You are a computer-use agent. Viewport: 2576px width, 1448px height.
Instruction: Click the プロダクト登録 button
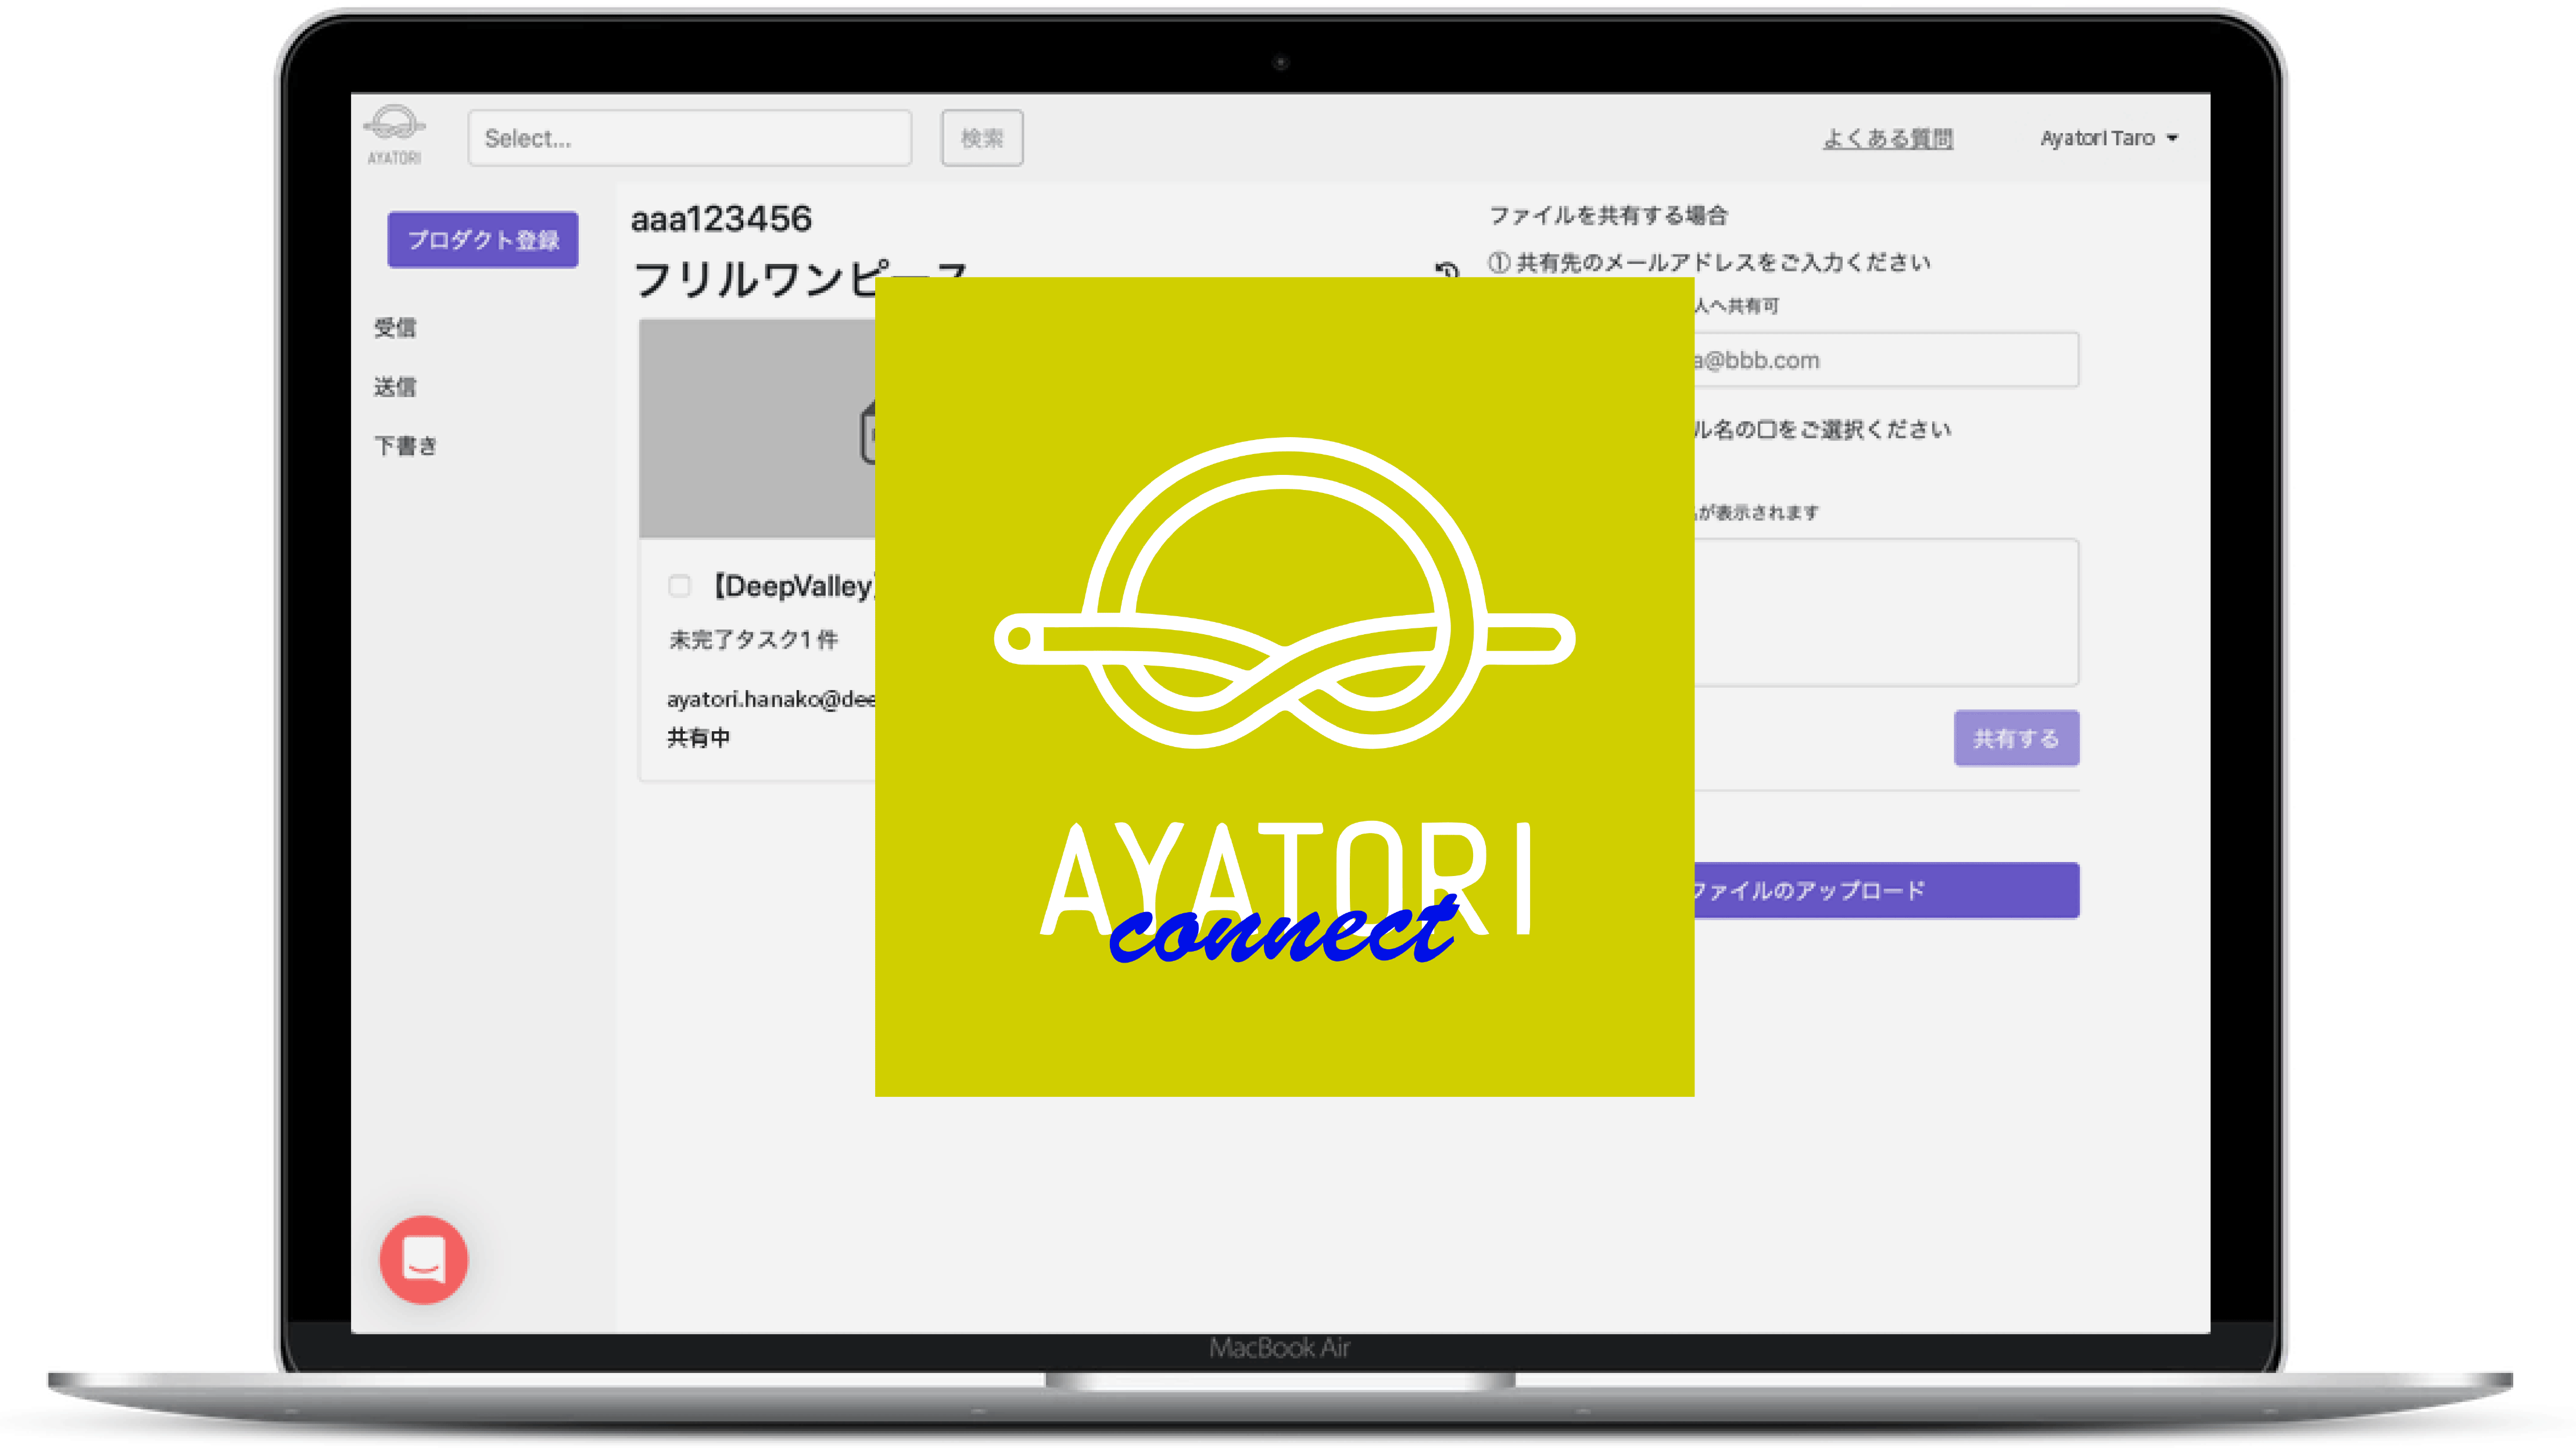tap(483, 239)
